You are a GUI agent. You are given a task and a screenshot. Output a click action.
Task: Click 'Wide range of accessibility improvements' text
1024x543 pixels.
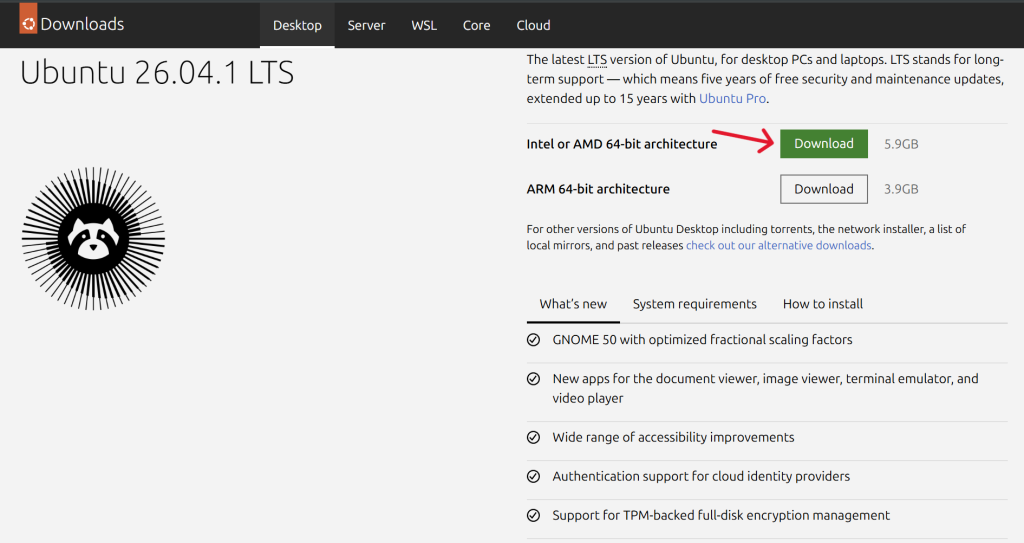coord(673,437)
